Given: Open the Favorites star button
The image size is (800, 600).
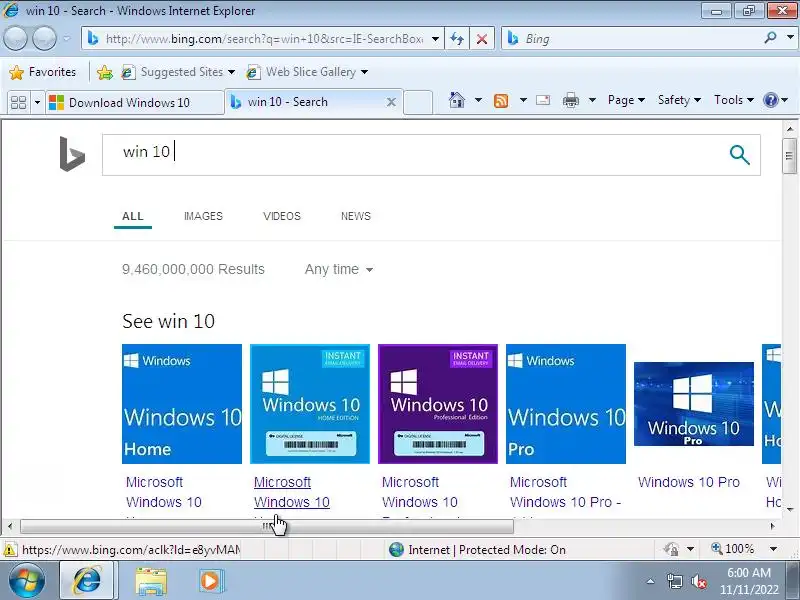Looking at the screenshot, I should (x=42, y=72).
